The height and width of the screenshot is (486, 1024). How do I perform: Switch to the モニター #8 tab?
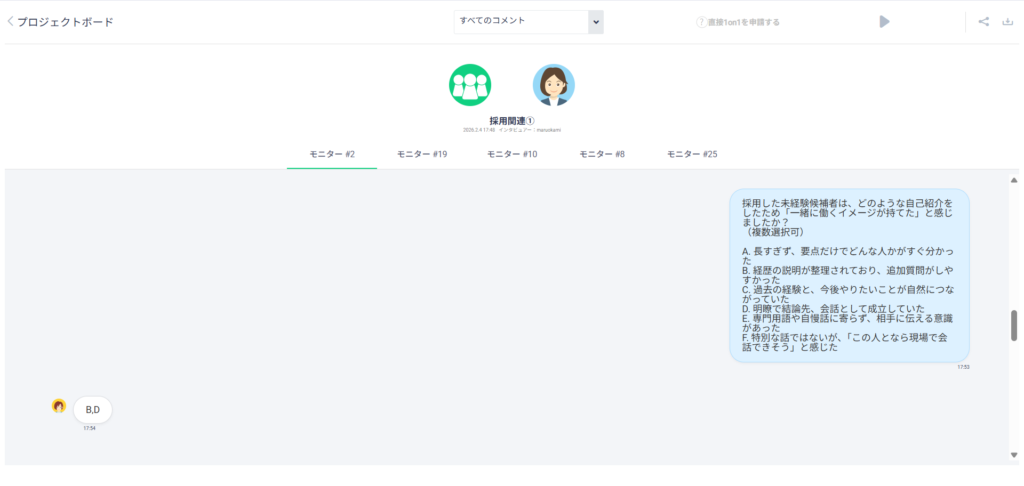coord(602,154)
